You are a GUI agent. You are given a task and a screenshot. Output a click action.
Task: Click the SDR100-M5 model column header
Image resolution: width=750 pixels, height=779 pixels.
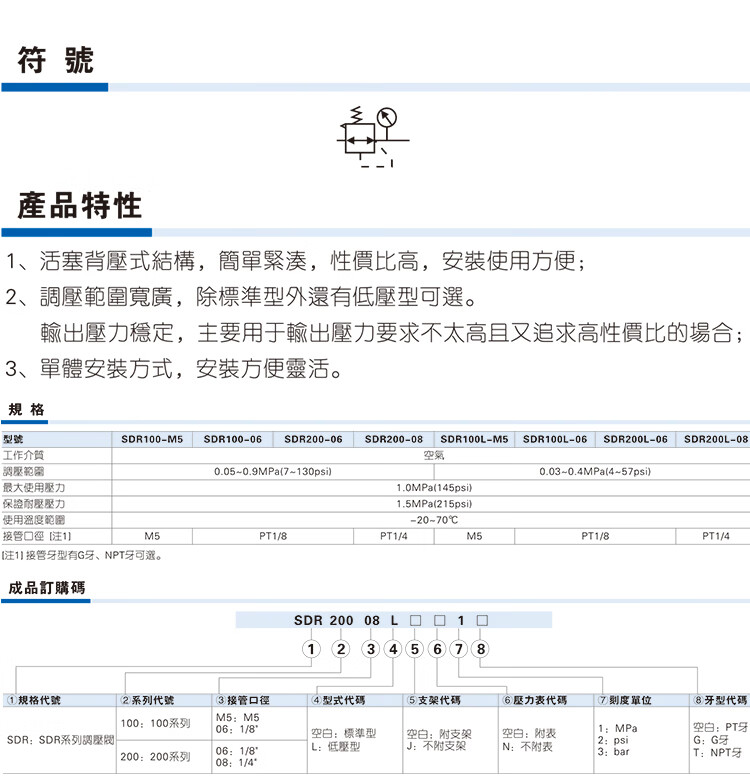pyautogui.click(x=152, y=438)
